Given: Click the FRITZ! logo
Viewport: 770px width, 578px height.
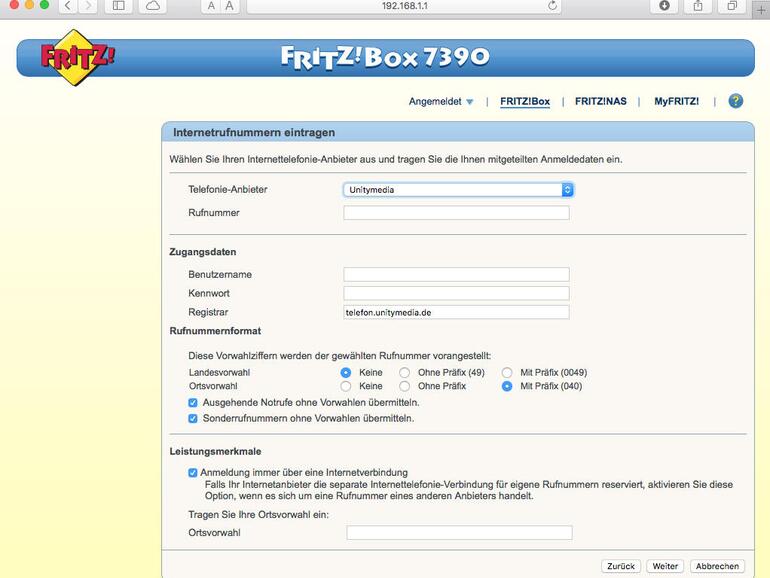Looking at the screenshot, I should (77, 57).
